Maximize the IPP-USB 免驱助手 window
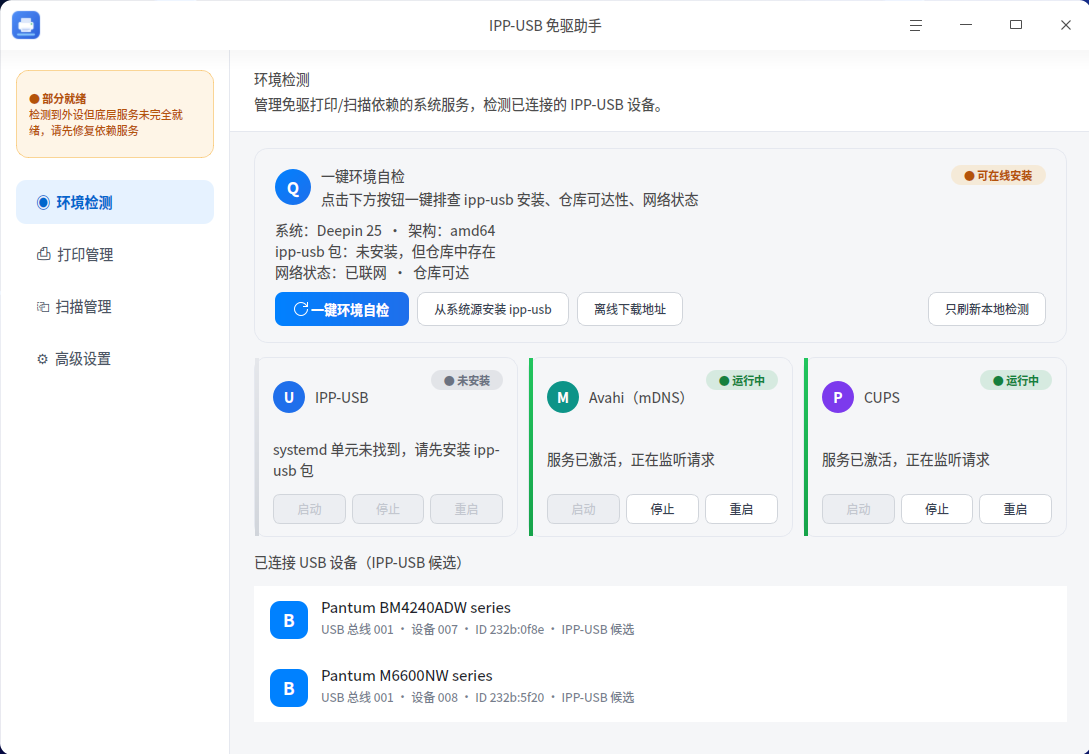1089x754 pixels. [1015, 26]
